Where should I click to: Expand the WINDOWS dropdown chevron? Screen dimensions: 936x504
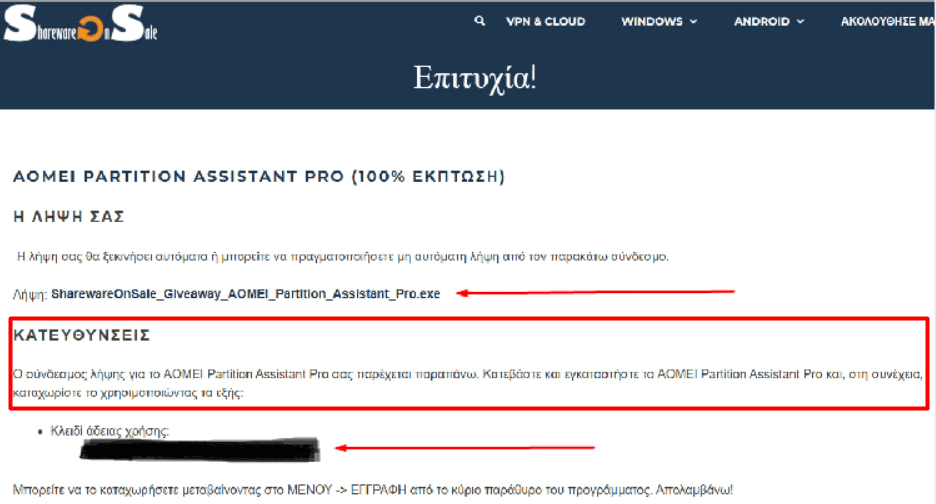[x=693, y=21]
